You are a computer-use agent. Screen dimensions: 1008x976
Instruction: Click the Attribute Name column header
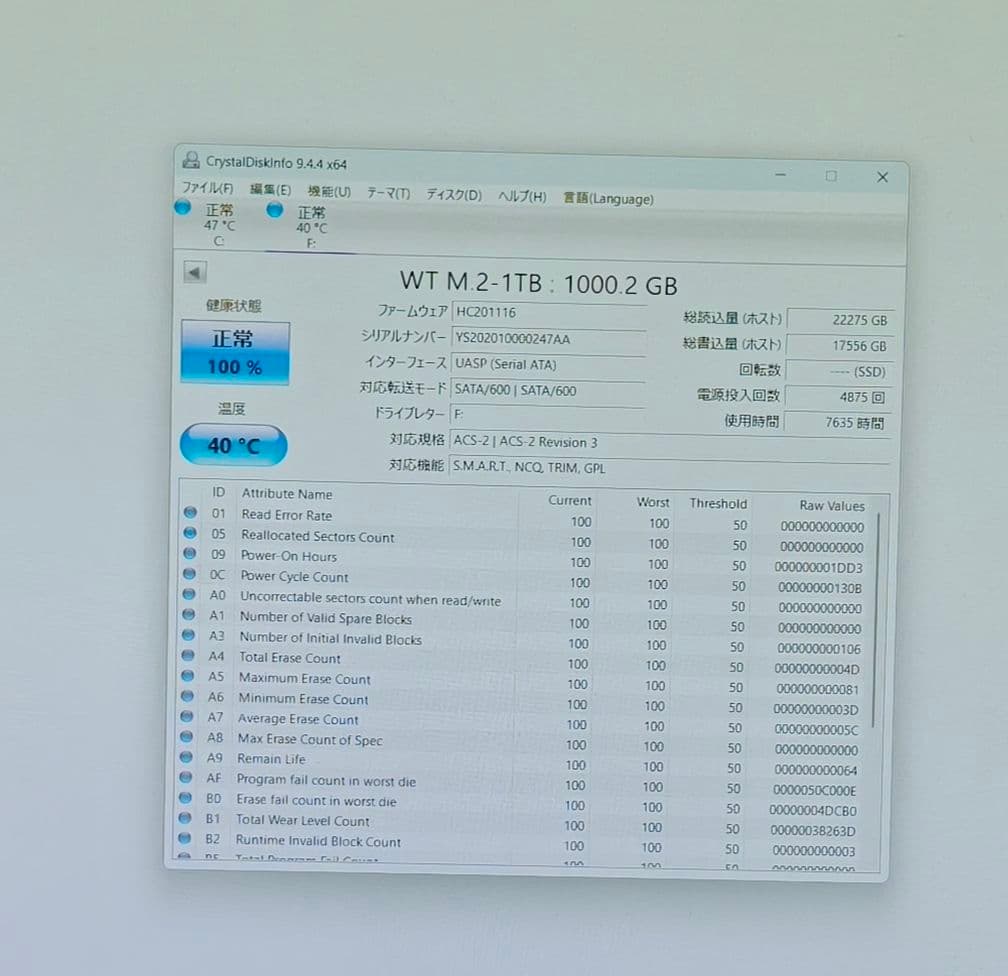tap(287, 494)
